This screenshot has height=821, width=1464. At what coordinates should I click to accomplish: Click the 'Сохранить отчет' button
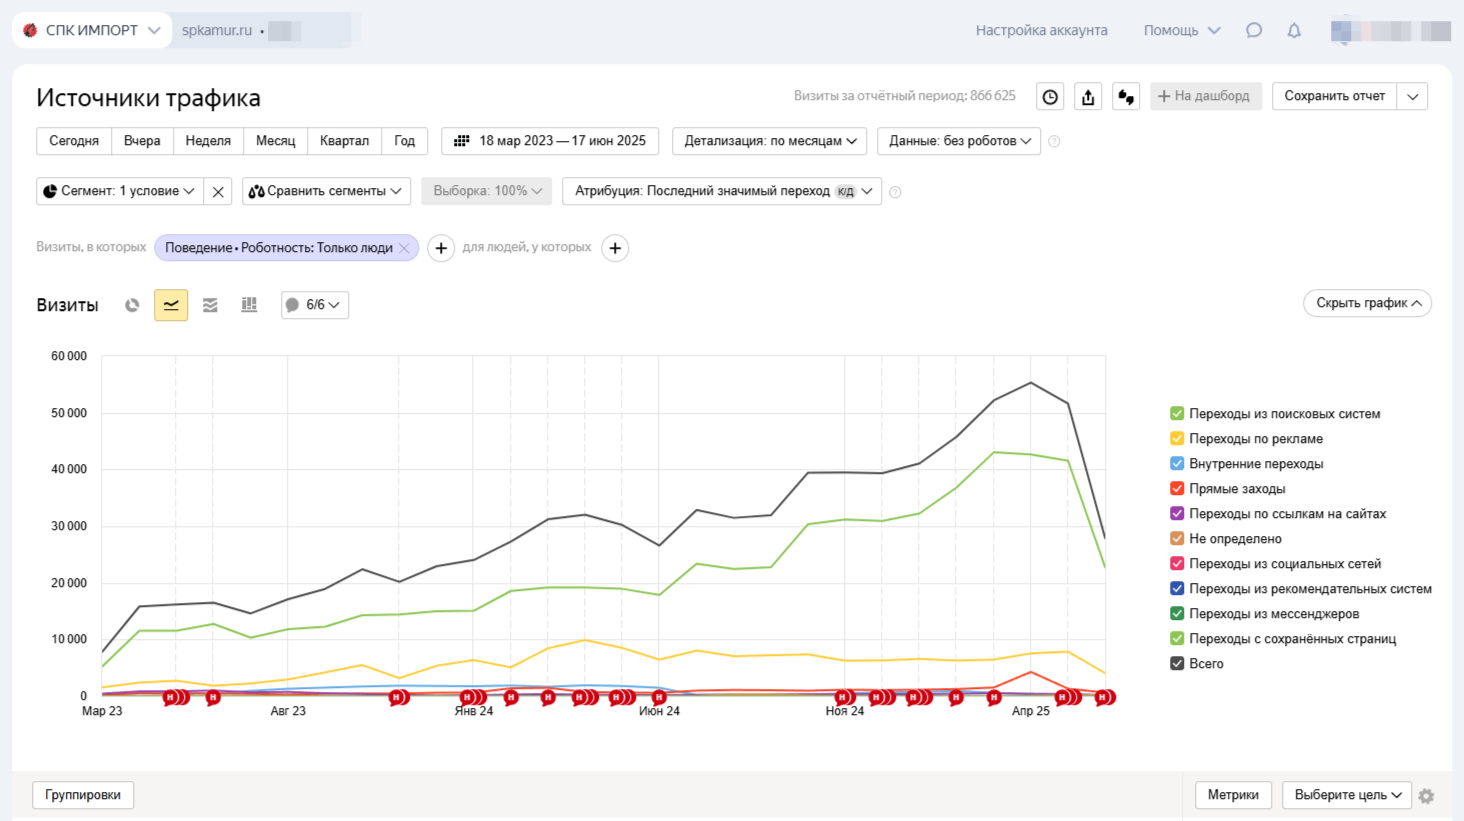1334,96
